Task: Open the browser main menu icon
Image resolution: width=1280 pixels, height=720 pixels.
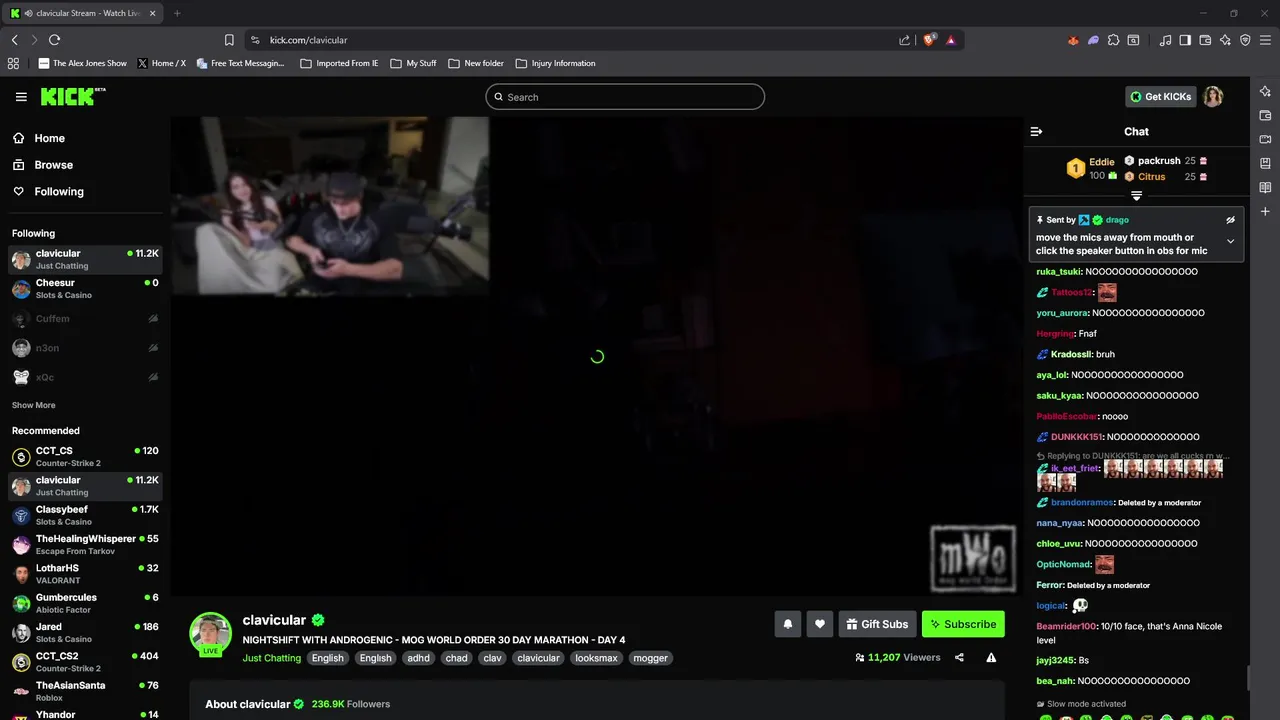Action: pyautogui.click(x=1265, y=40)
